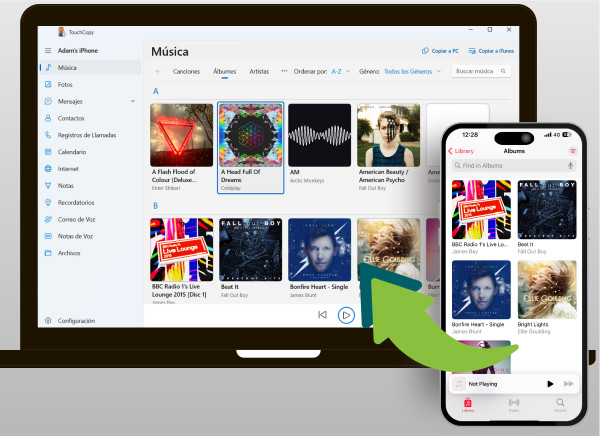Click the Fotos sidebar icon
This screenshot has height=436, width=600.
click(48, 84)
